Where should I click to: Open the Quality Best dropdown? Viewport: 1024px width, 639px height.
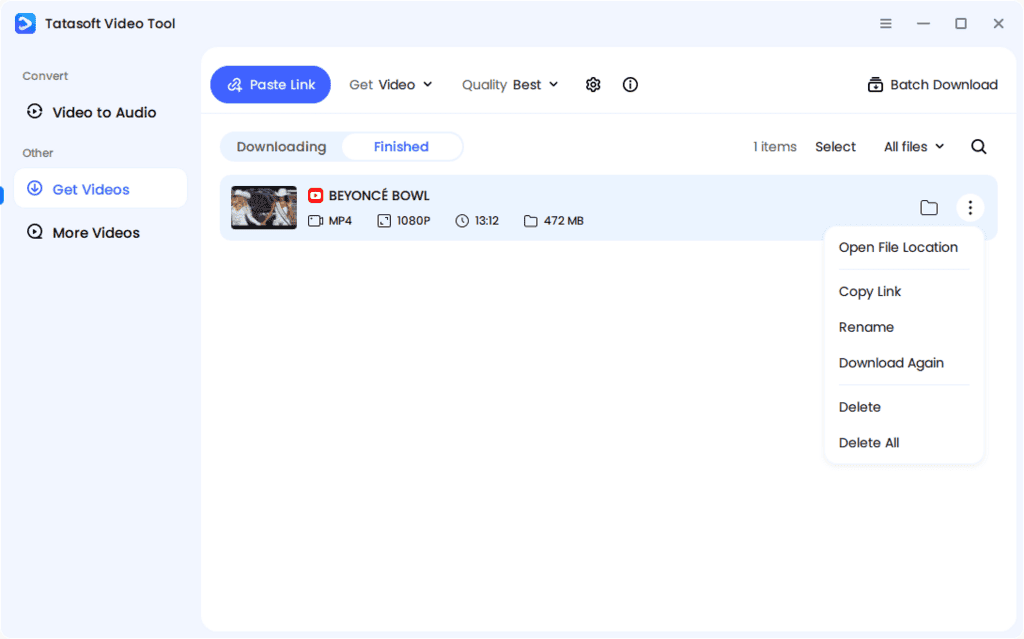510,85
